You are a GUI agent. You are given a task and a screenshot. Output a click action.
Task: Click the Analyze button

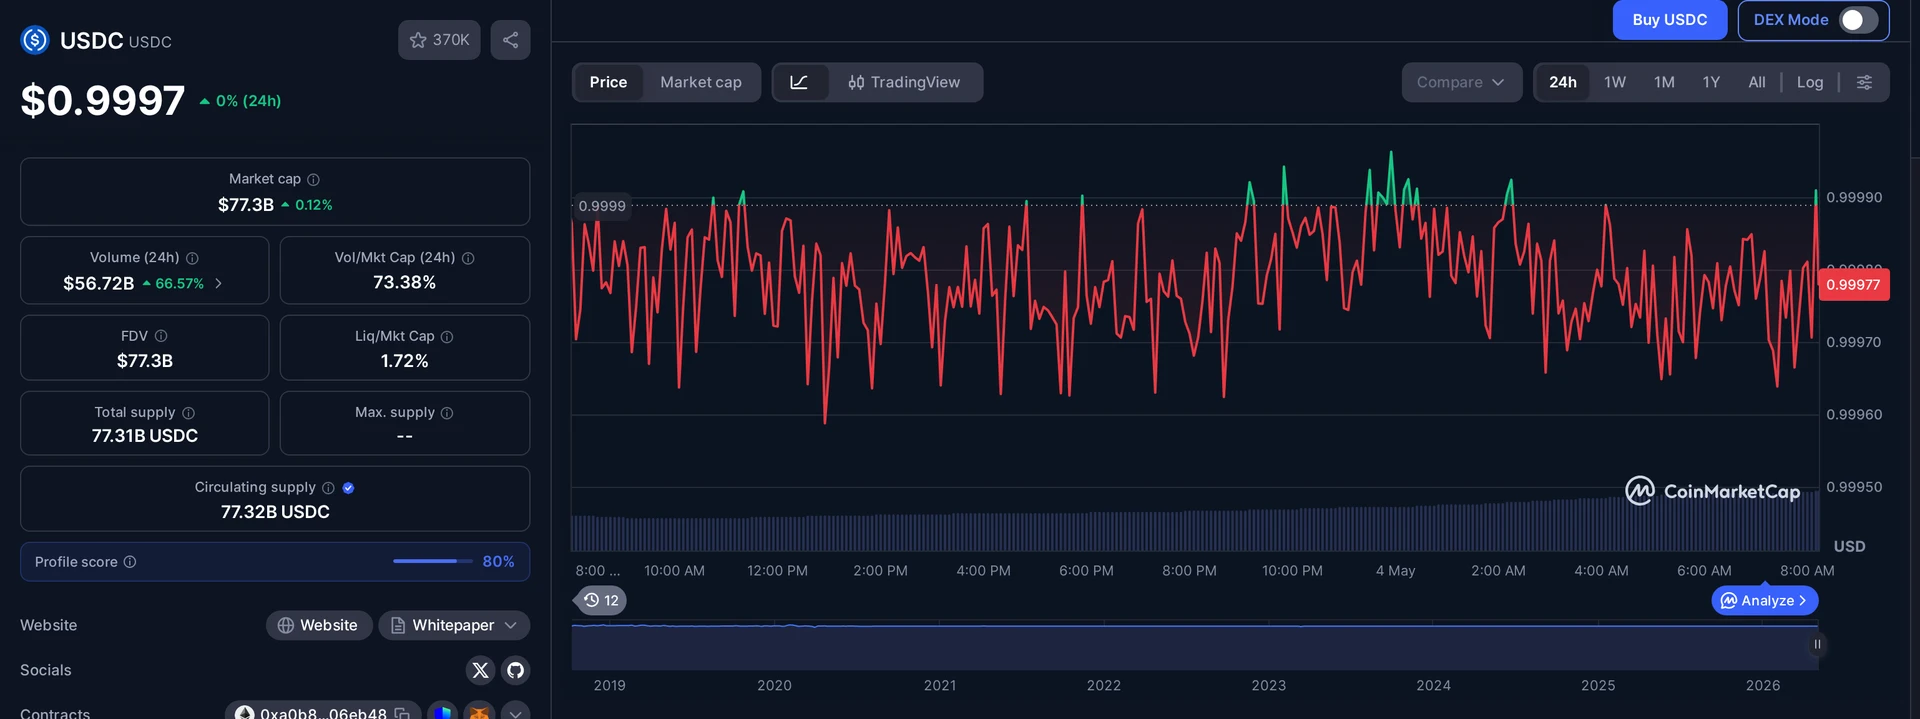(x=1765, y=600)
